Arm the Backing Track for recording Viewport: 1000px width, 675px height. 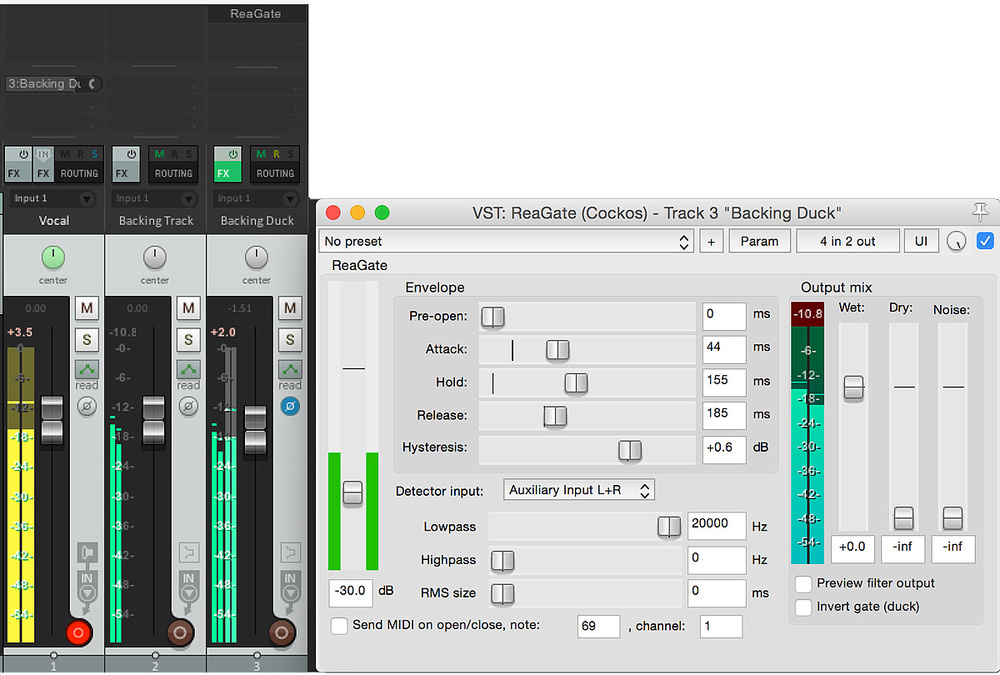click(180, 632)
